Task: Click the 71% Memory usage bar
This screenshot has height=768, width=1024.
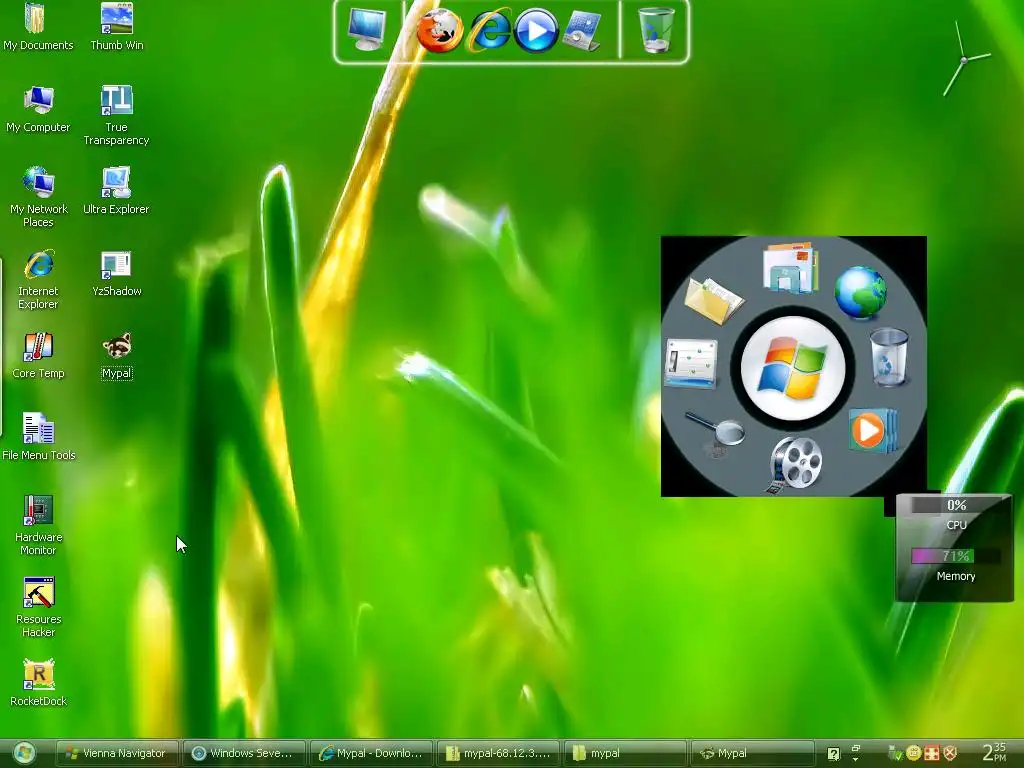Action: pos(956,556)
